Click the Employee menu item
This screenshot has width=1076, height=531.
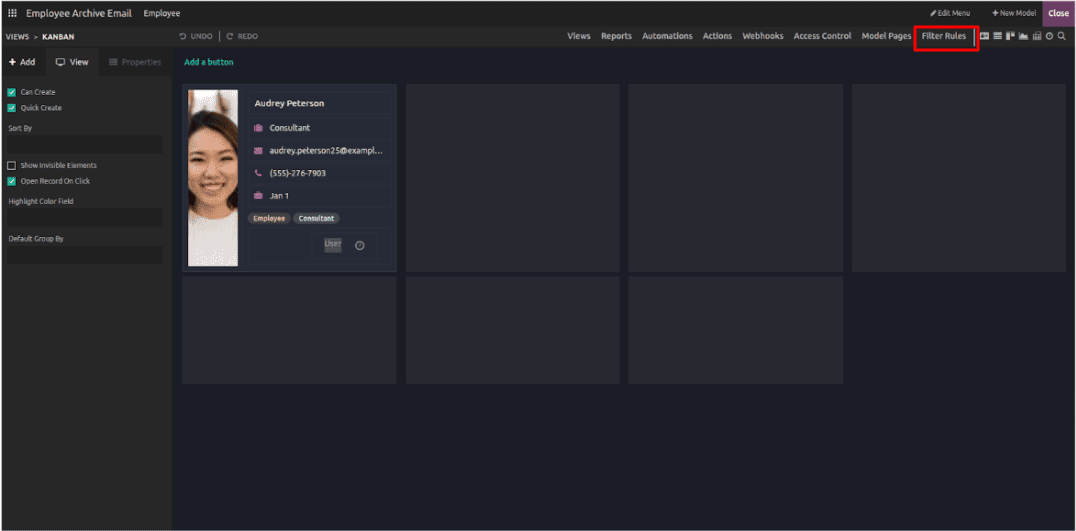[x=162, y=14]
